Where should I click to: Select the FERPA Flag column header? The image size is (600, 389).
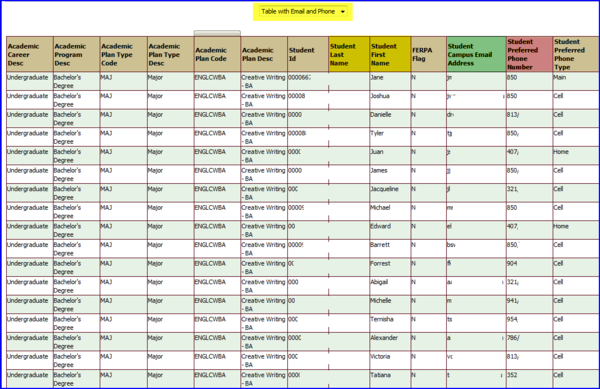429,54
